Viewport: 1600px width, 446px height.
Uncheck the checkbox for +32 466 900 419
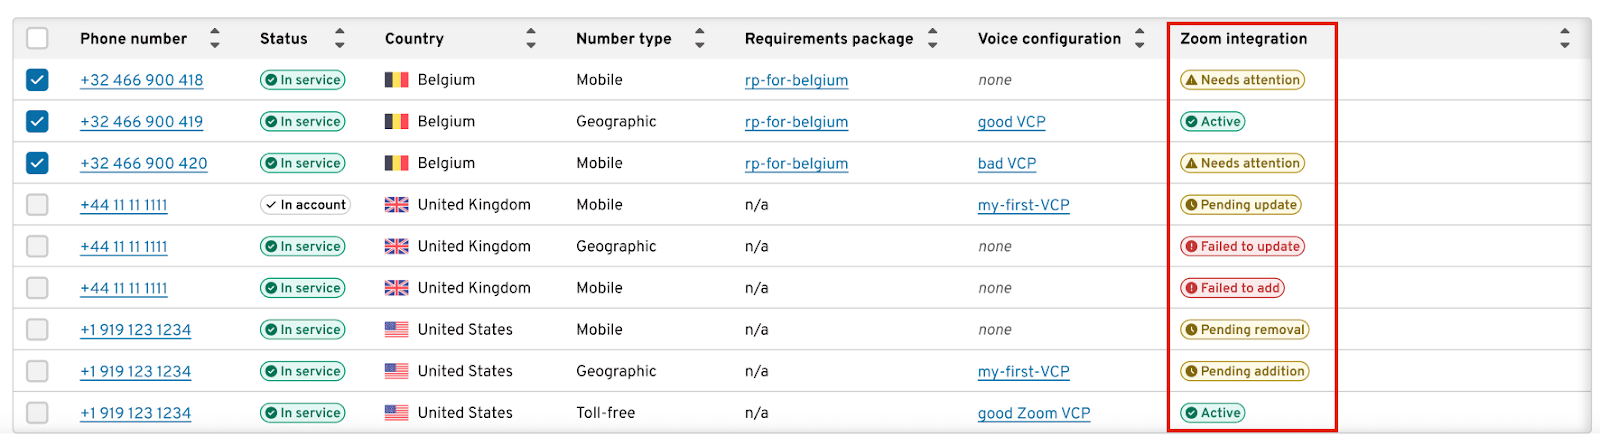tap(37, 121)
